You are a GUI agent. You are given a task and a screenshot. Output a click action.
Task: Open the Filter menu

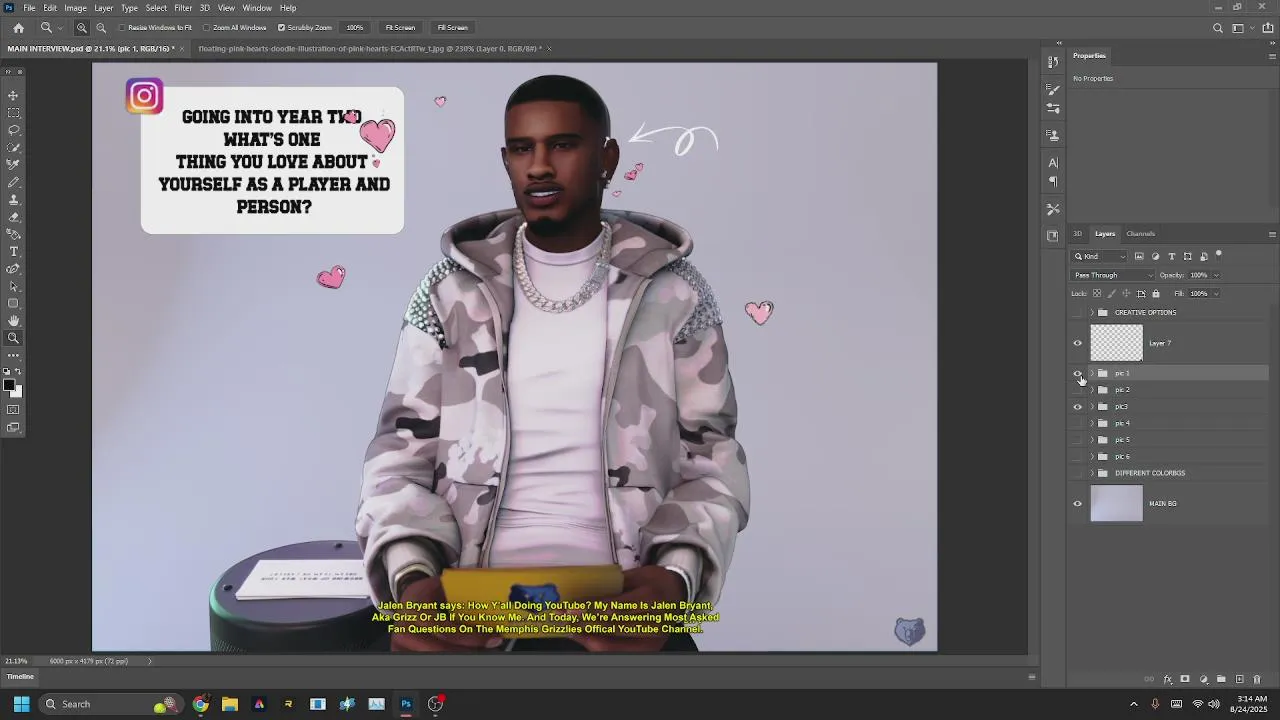(183, 8)
